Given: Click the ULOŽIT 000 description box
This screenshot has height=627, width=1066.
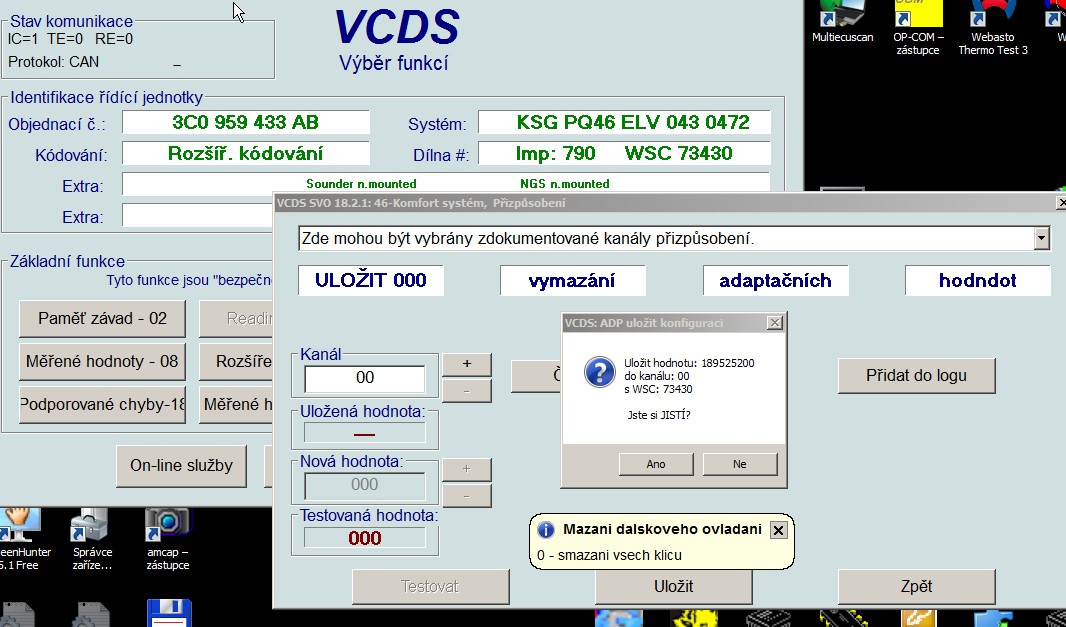Looking at the screenshot, I should (x=371, y=280).
